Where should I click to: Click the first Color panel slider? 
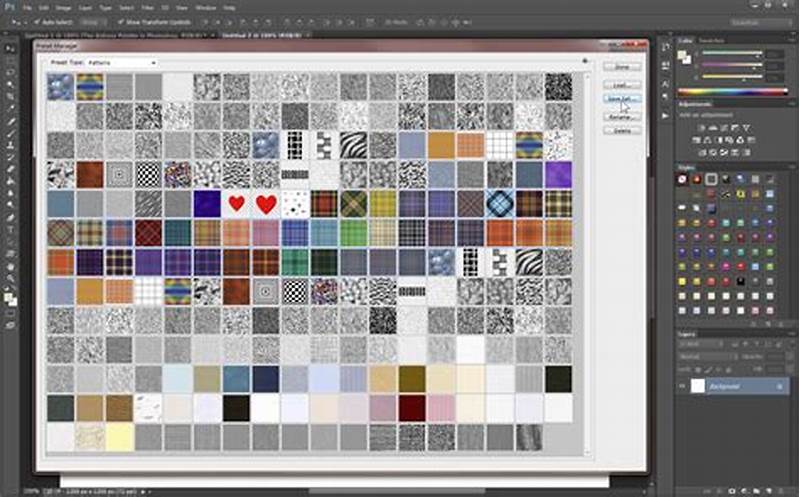[x=732, y=53]
